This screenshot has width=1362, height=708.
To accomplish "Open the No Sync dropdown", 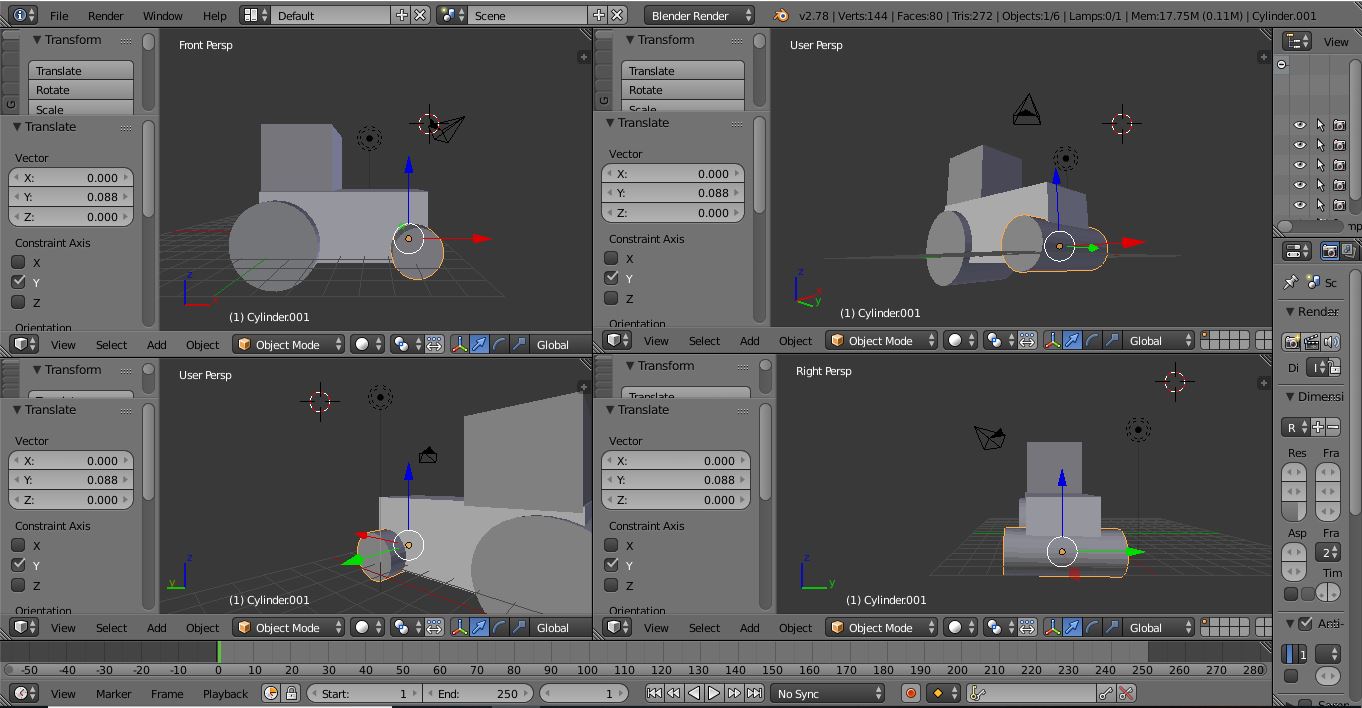I will pos(828,693).
